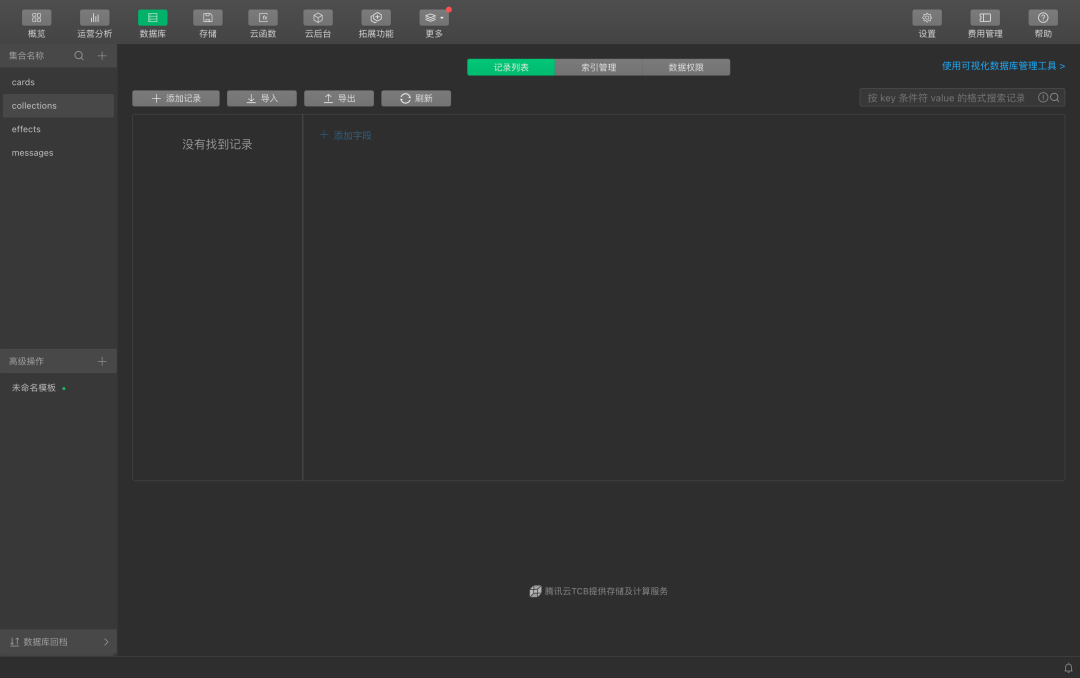1080x678 pixels.
Task: Select the messages collection
Action: pos(33,153)
